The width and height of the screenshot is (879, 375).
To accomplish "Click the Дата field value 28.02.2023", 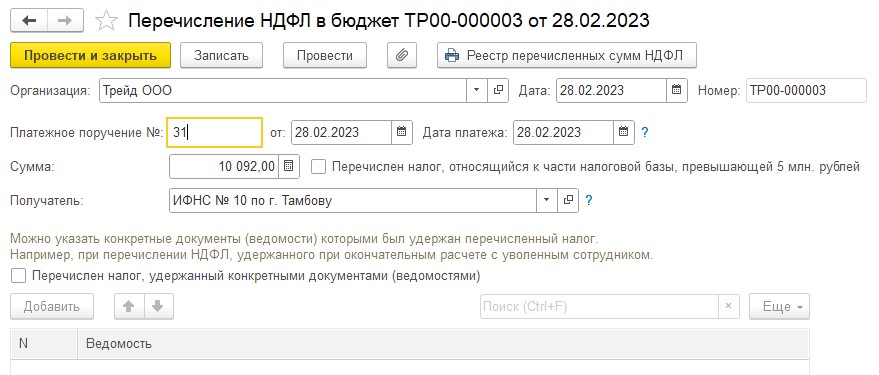I will click(x=611, y=90).
